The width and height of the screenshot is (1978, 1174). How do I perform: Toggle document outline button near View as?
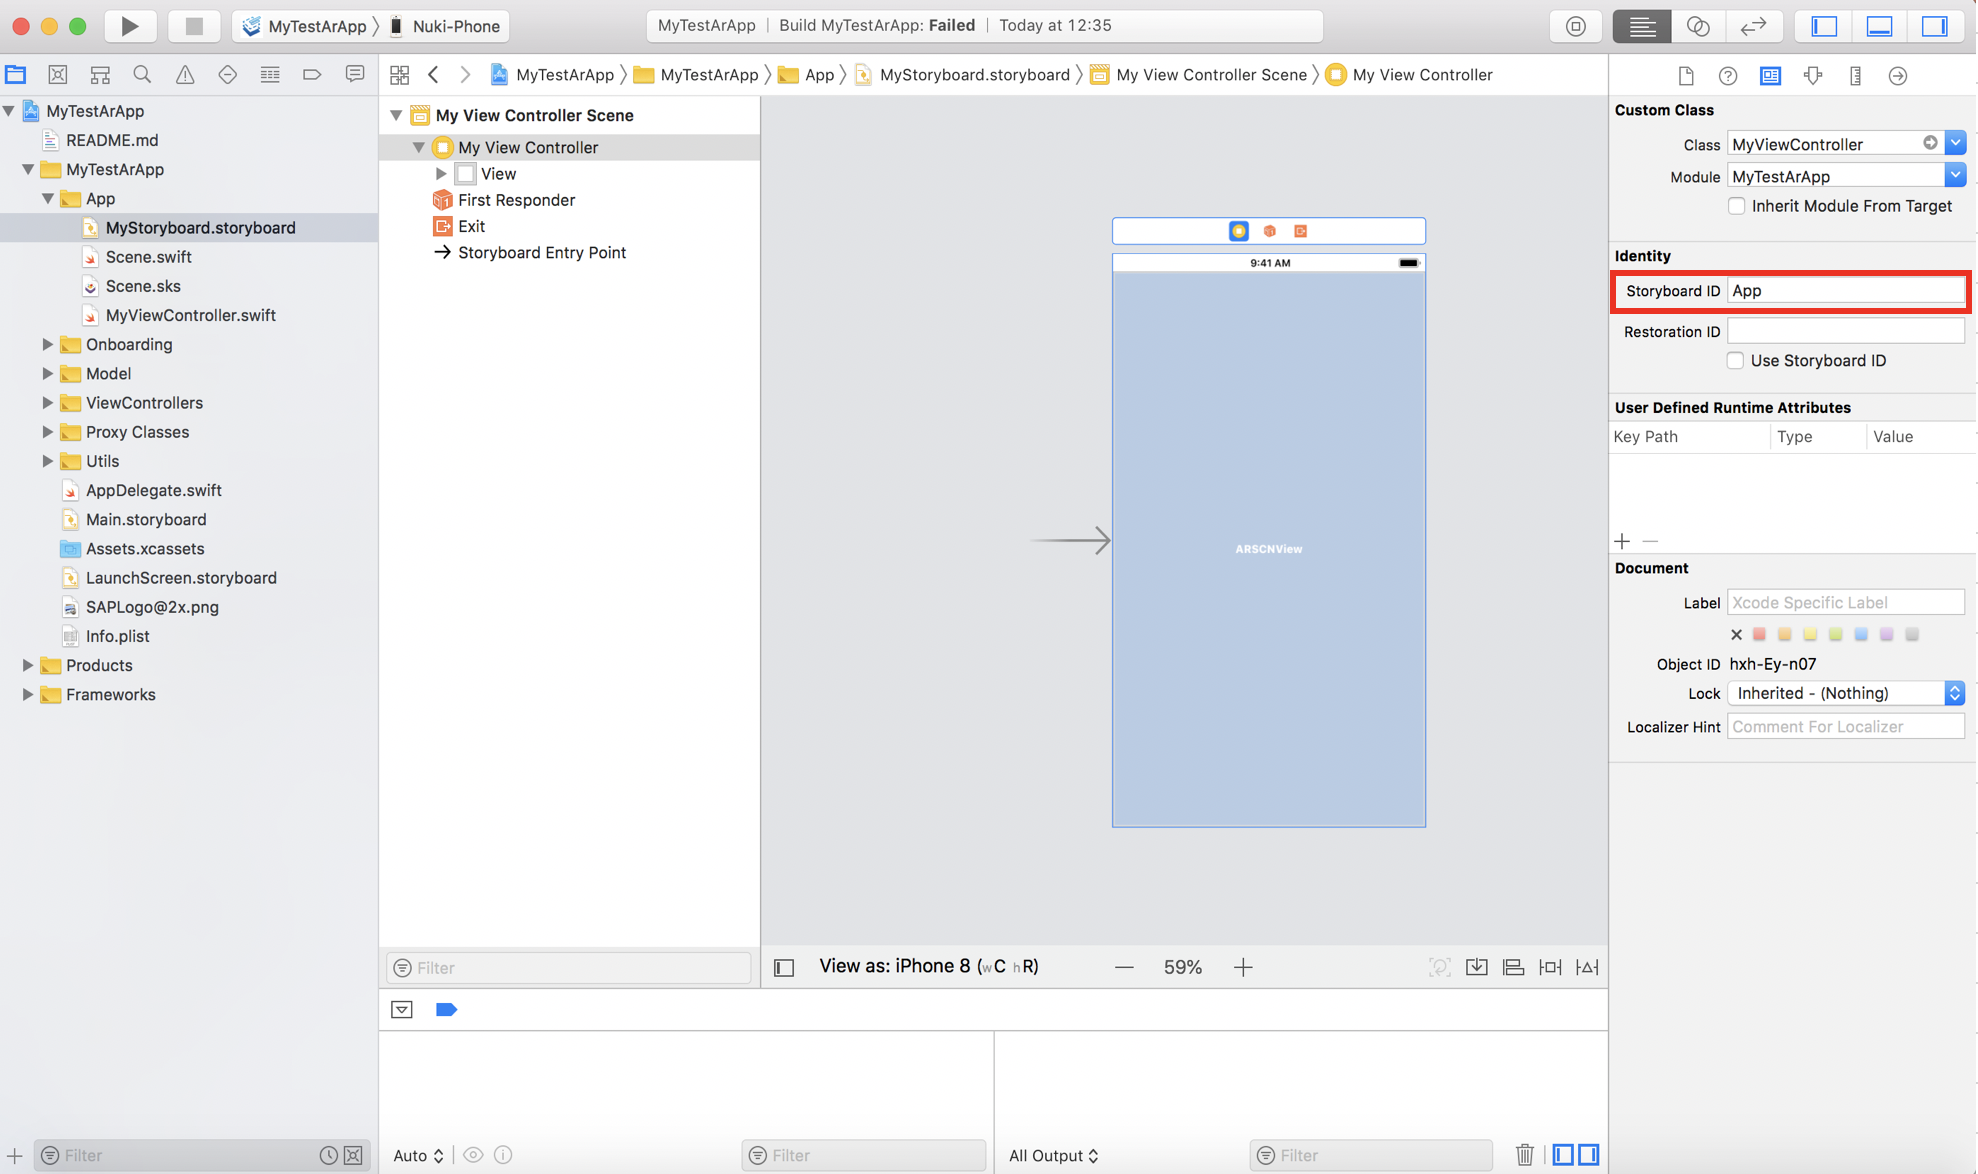click(x=784, y=967)
